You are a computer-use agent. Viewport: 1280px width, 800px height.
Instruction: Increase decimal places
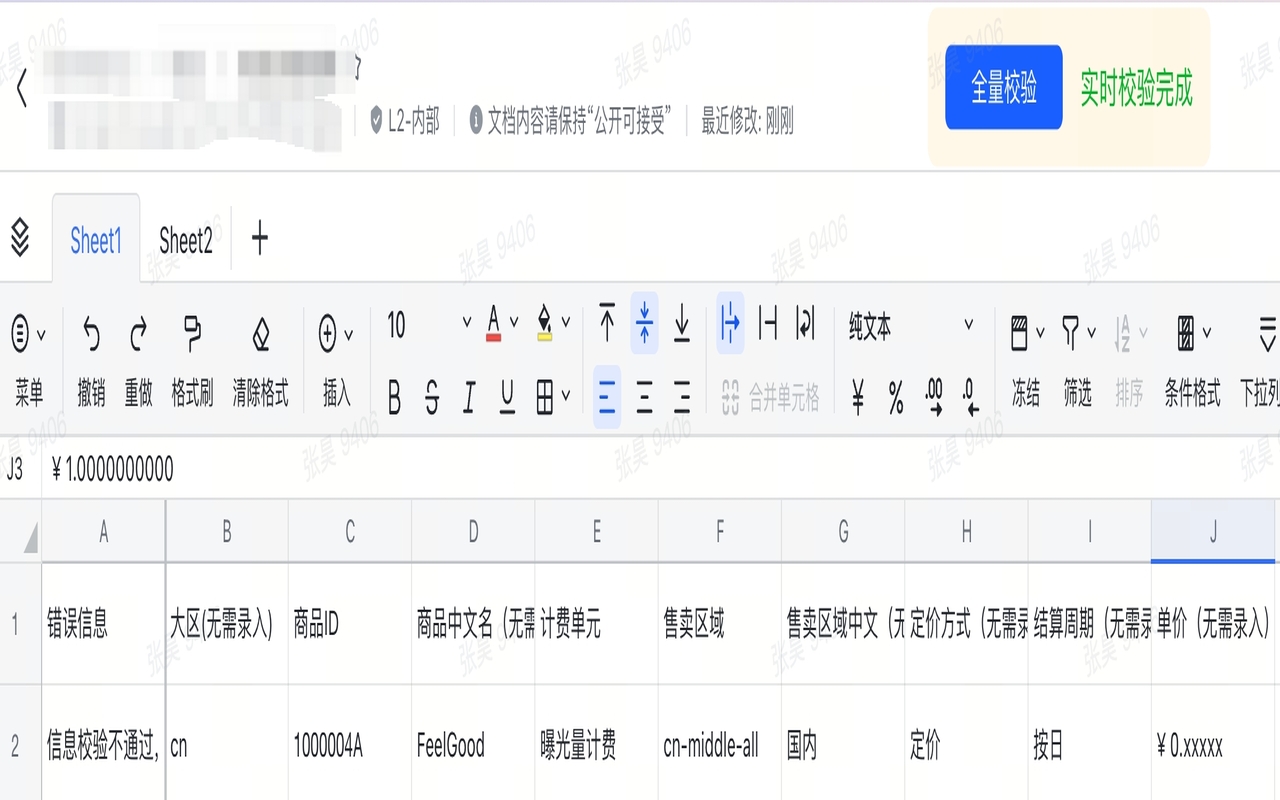pyautogui.click(x=934, y=398)
